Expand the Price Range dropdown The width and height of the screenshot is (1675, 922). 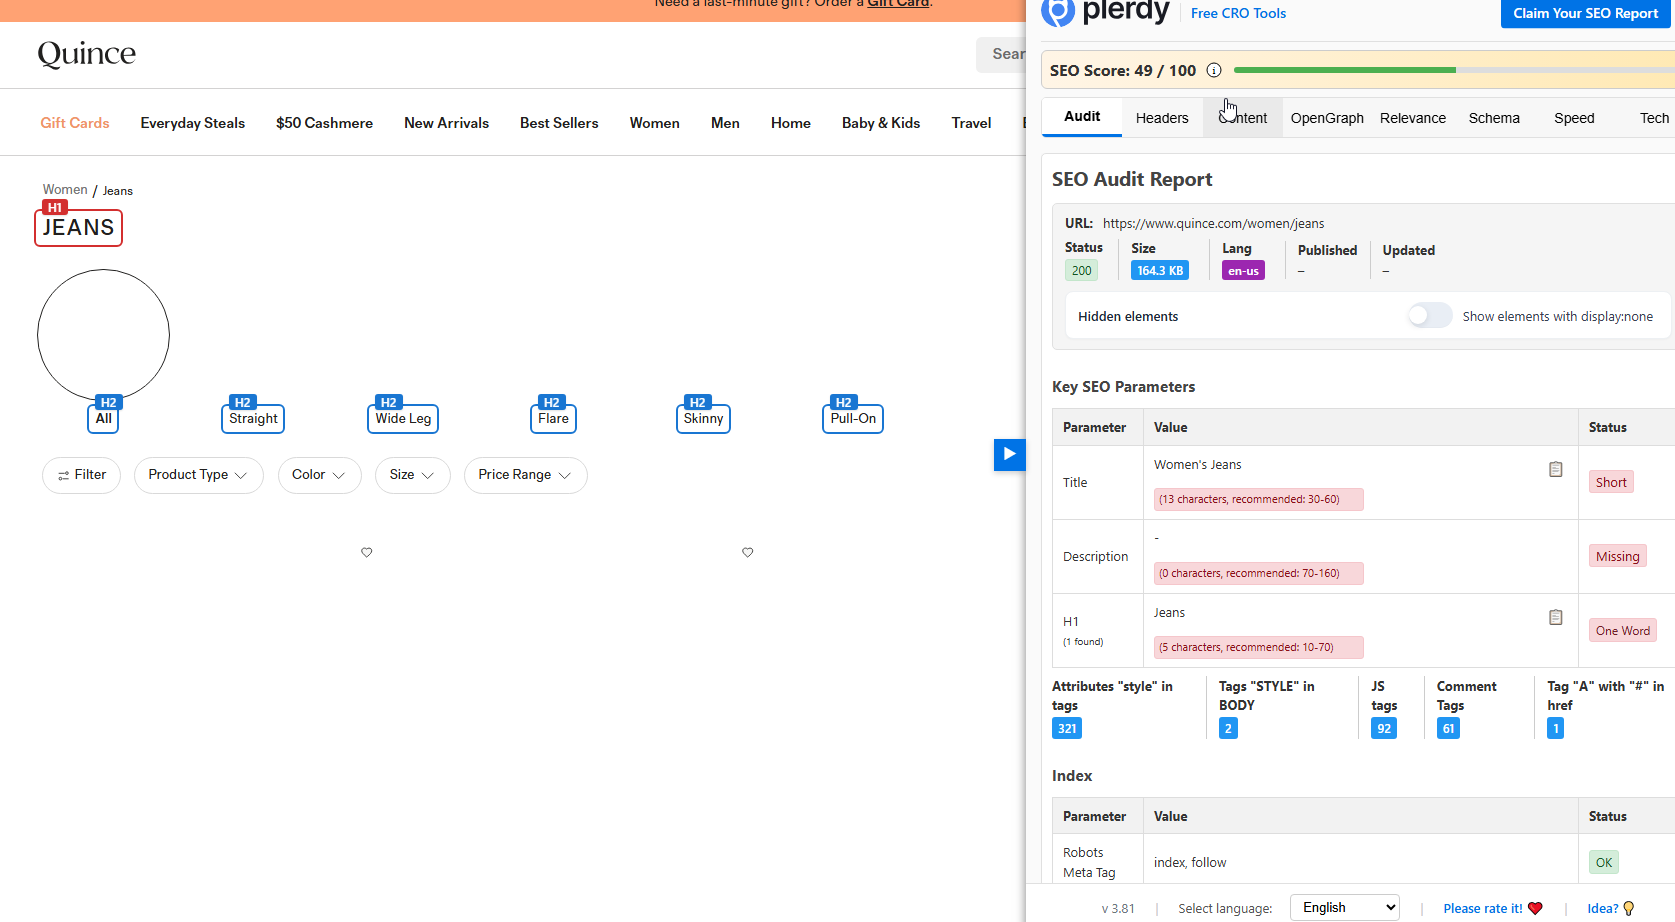[525, 475]
